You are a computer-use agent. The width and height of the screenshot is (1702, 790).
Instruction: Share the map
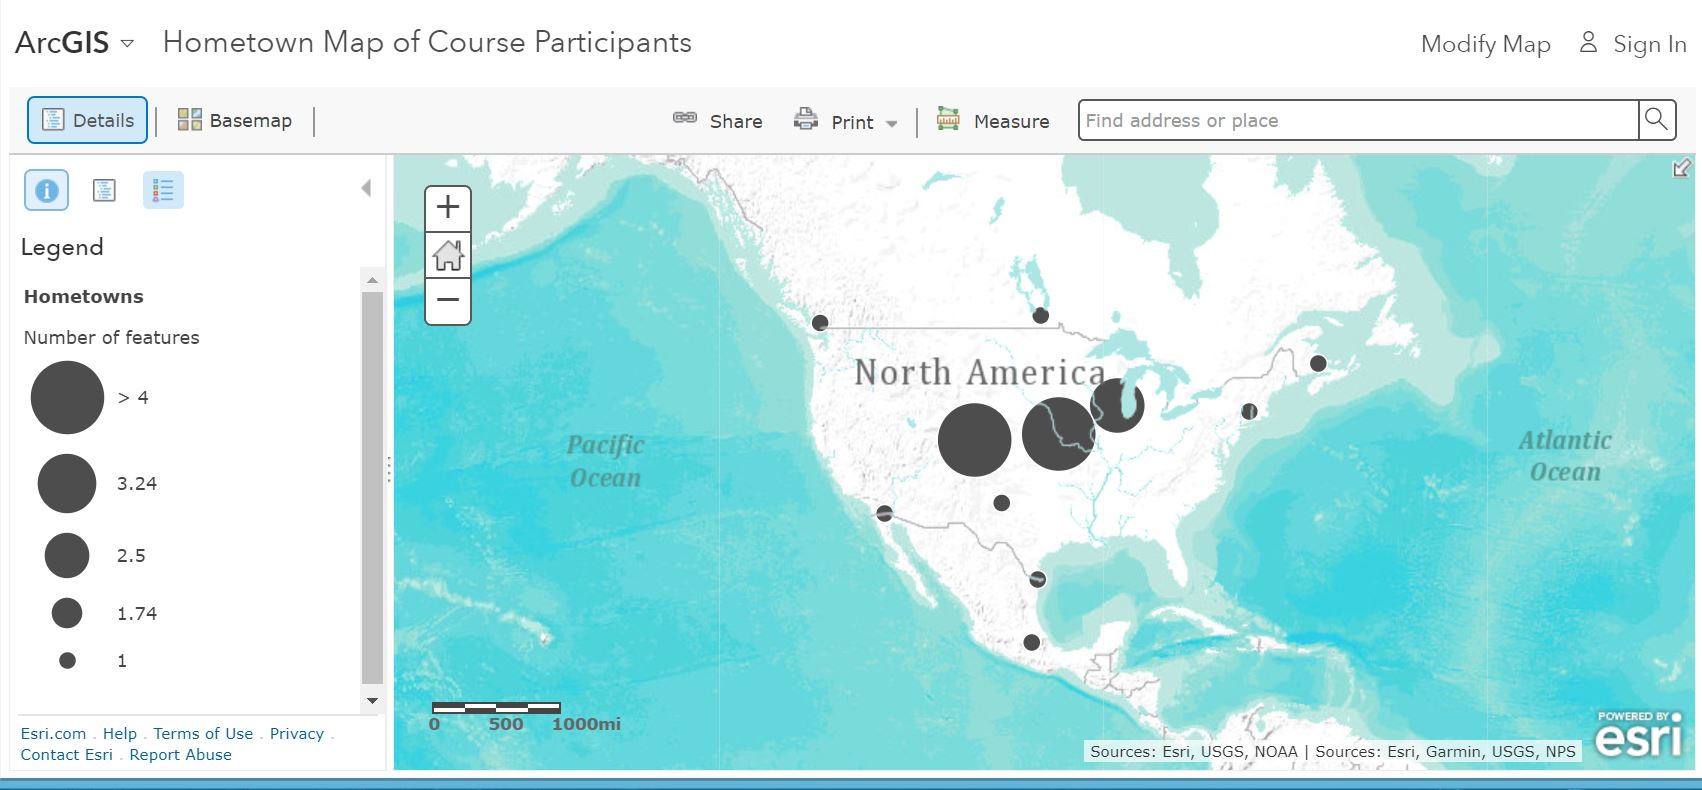(x=718, y=121)
